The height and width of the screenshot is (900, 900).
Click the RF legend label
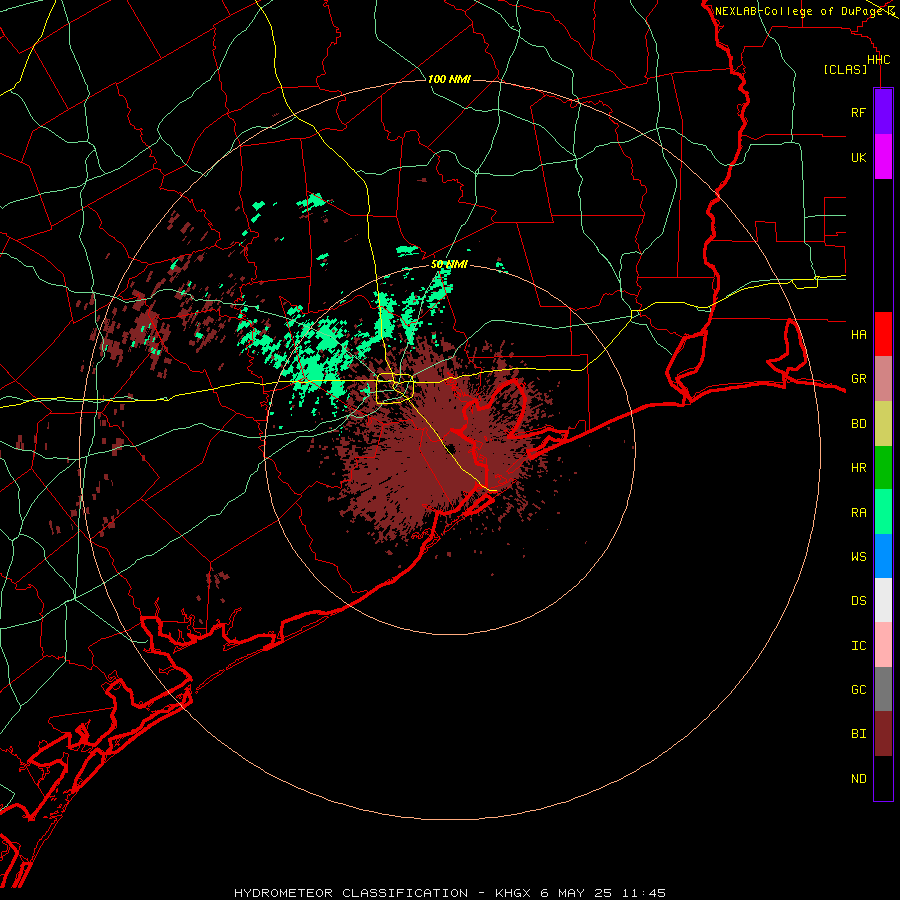859,112
